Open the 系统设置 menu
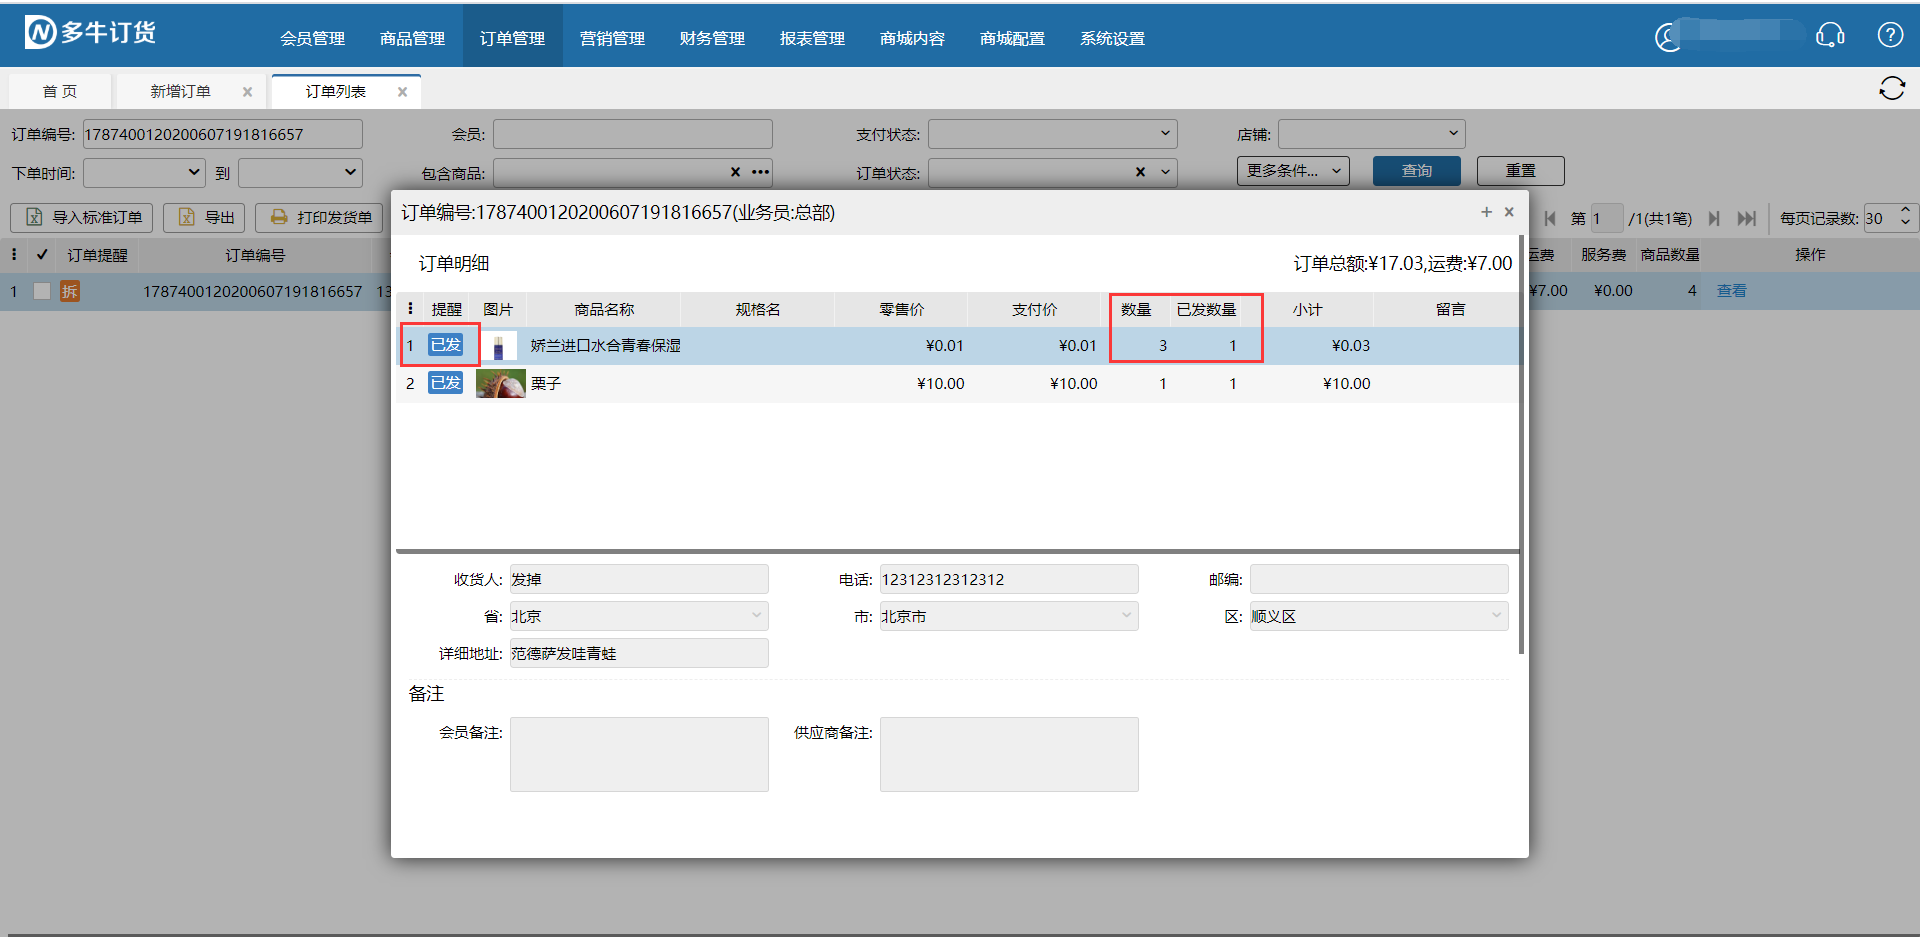 click(x=1112, y=38)
